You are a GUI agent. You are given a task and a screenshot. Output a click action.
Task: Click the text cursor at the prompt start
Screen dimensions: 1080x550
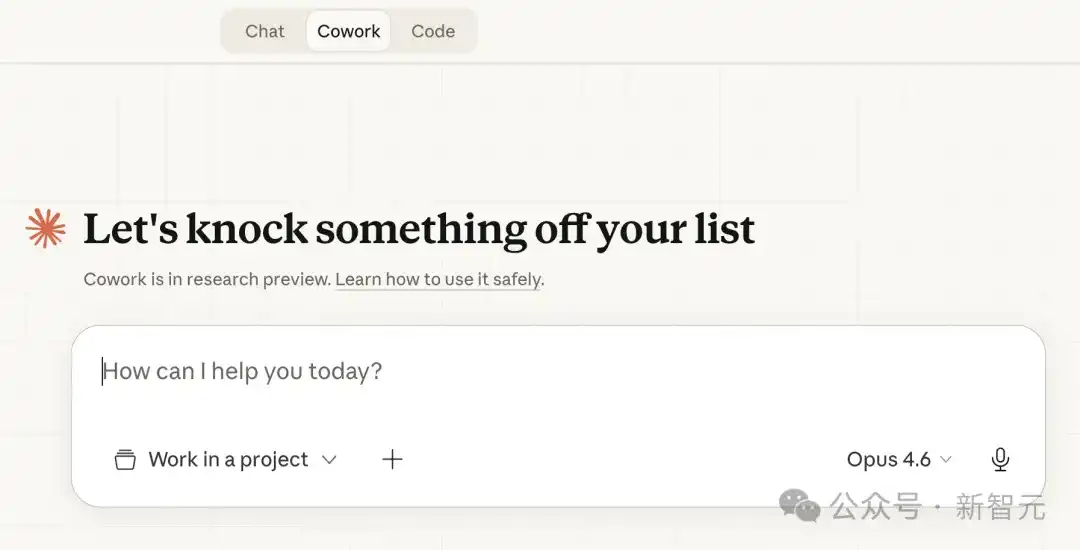[x=102, y=372]
